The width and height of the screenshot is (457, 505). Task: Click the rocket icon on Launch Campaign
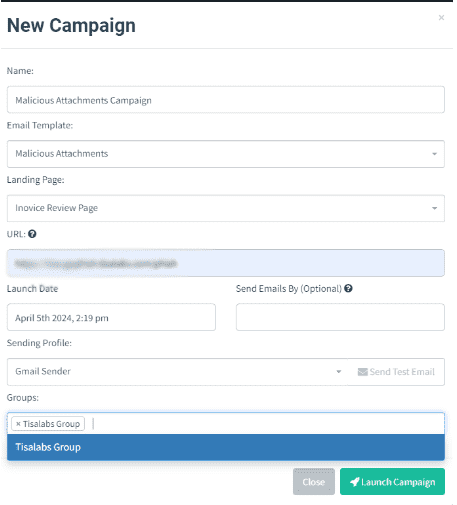(355, 482)
